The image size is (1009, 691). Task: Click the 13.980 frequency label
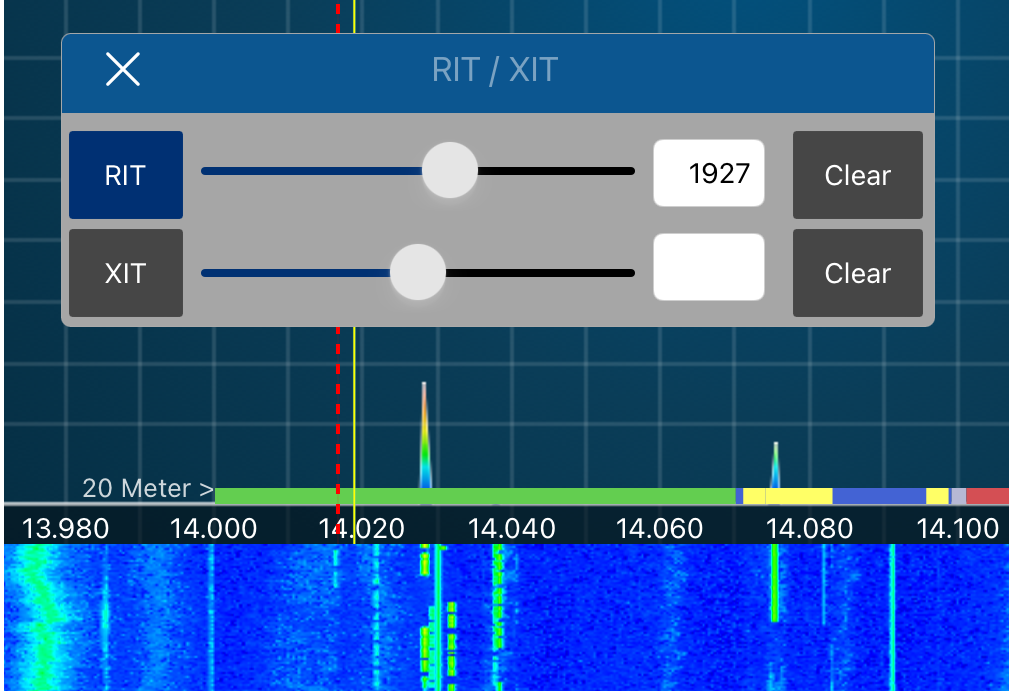pos(66,529)
